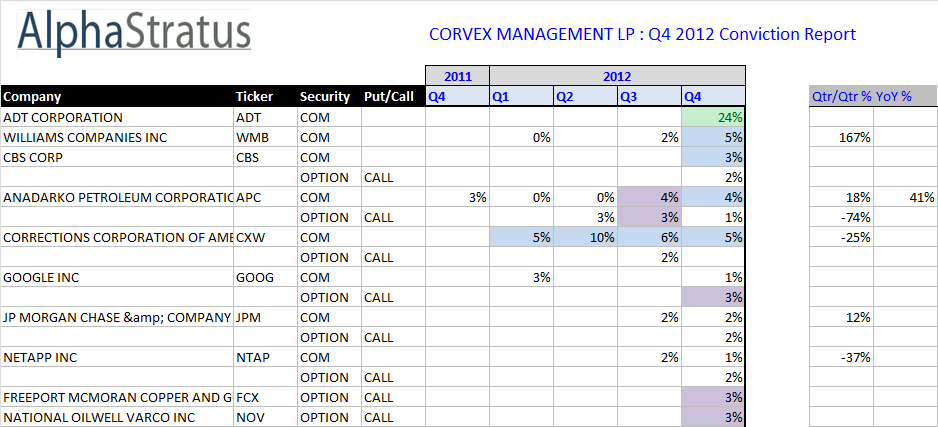This screenshot has height=427, width=938.
Task: Click the AlphaStratus logo
Action: (x=134, y=34)
